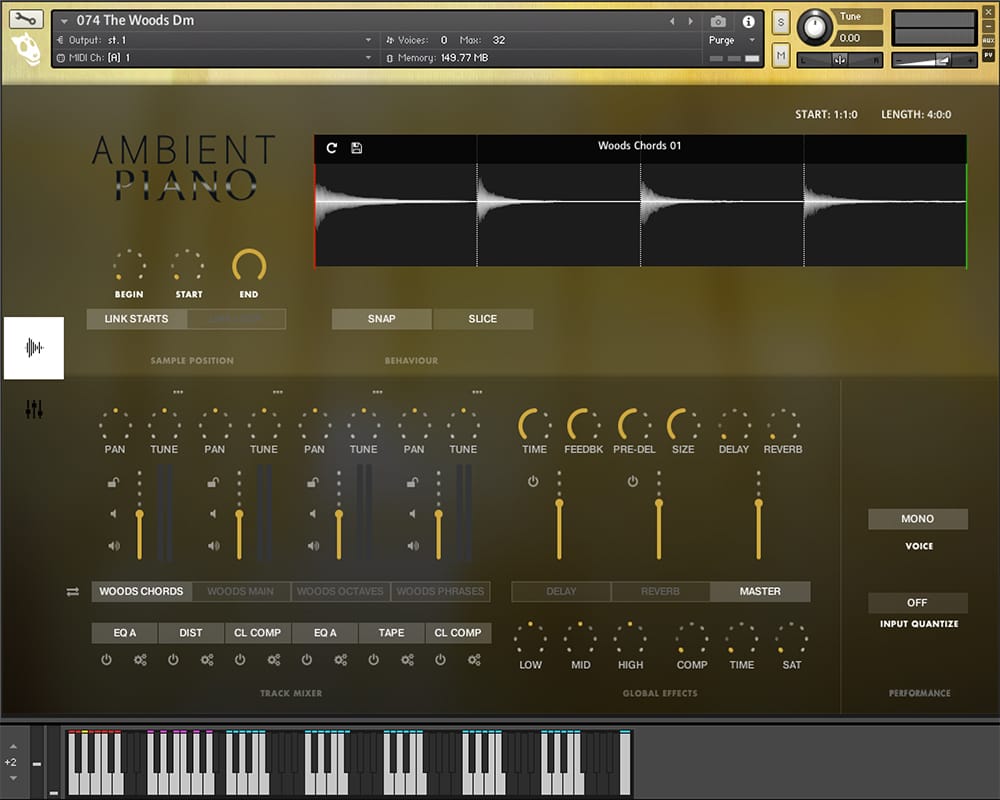1000x800 pixels.
Task: Click the first track's volume fader
Action: 139,516
